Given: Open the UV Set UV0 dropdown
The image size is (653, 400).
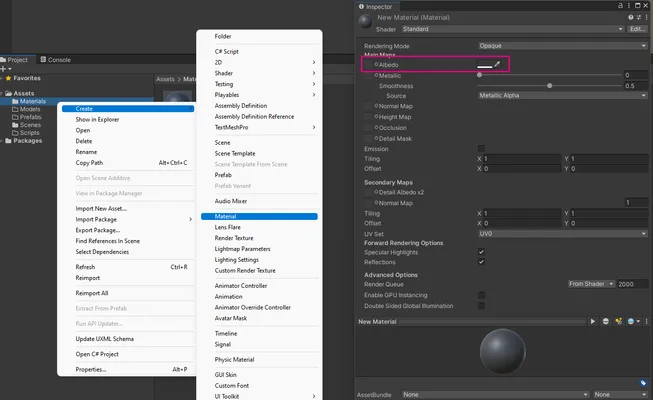Looking at the screenshot, I should coord(563,234).
